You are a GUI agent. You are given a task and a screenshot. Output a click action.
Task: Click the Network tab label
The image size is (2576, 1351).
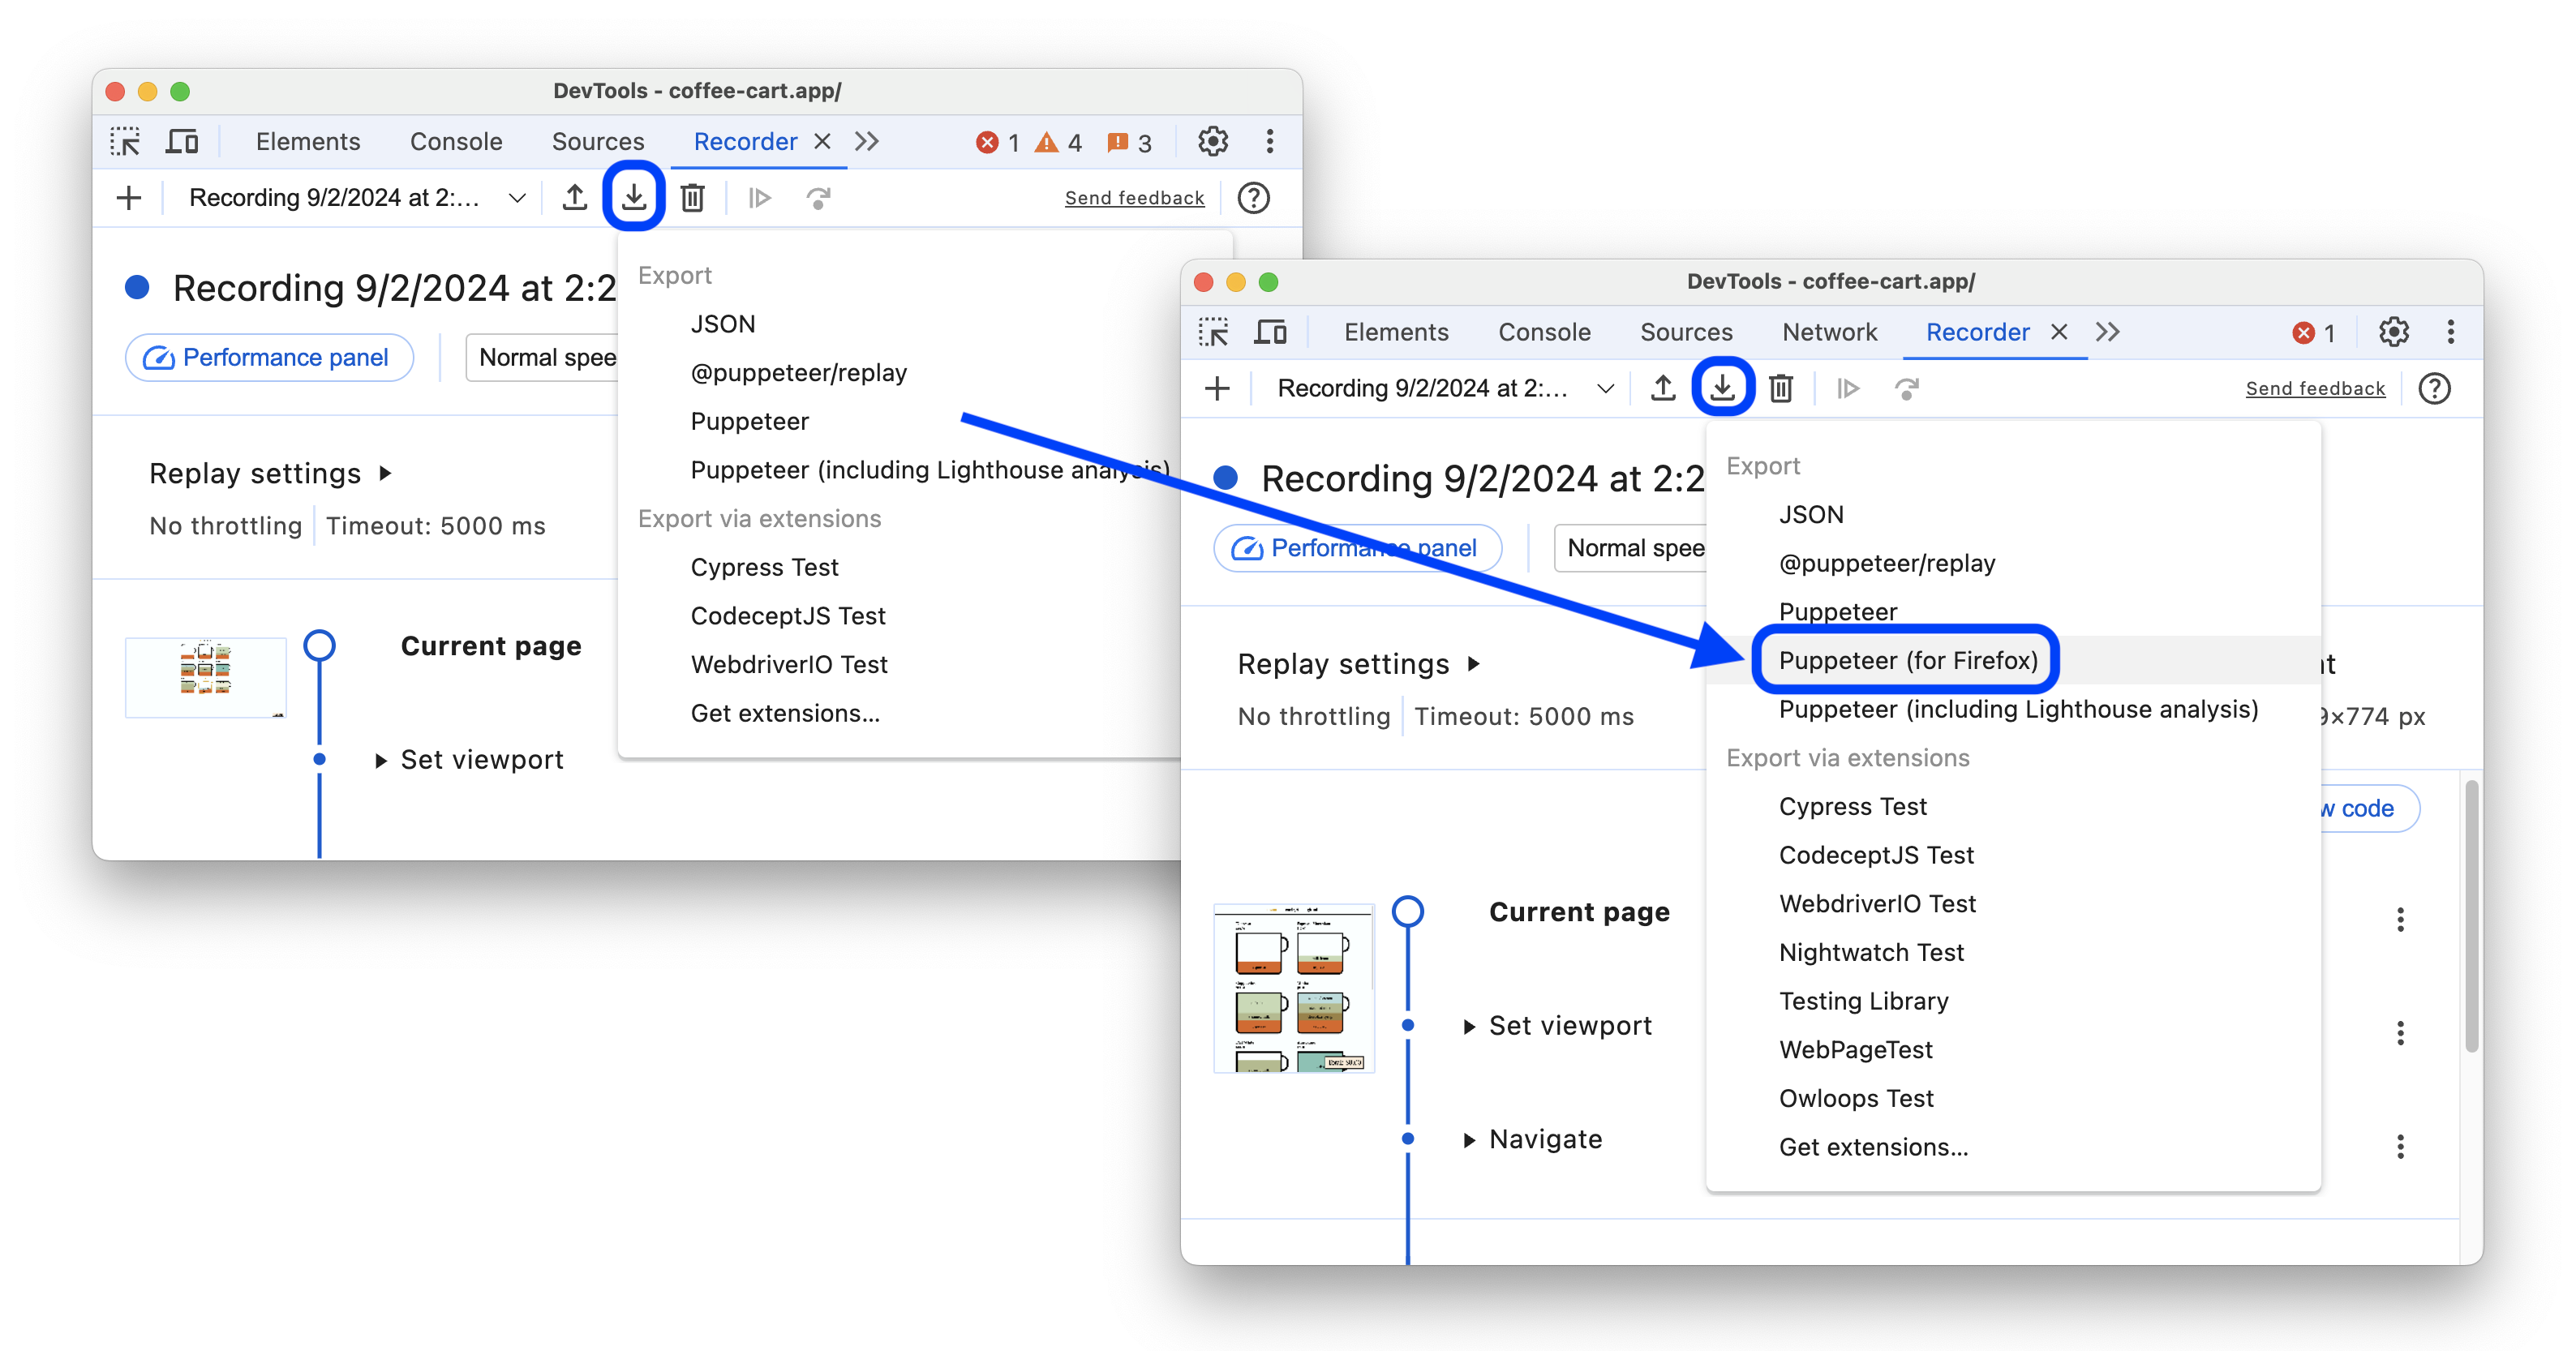[x=1830, y=331]
